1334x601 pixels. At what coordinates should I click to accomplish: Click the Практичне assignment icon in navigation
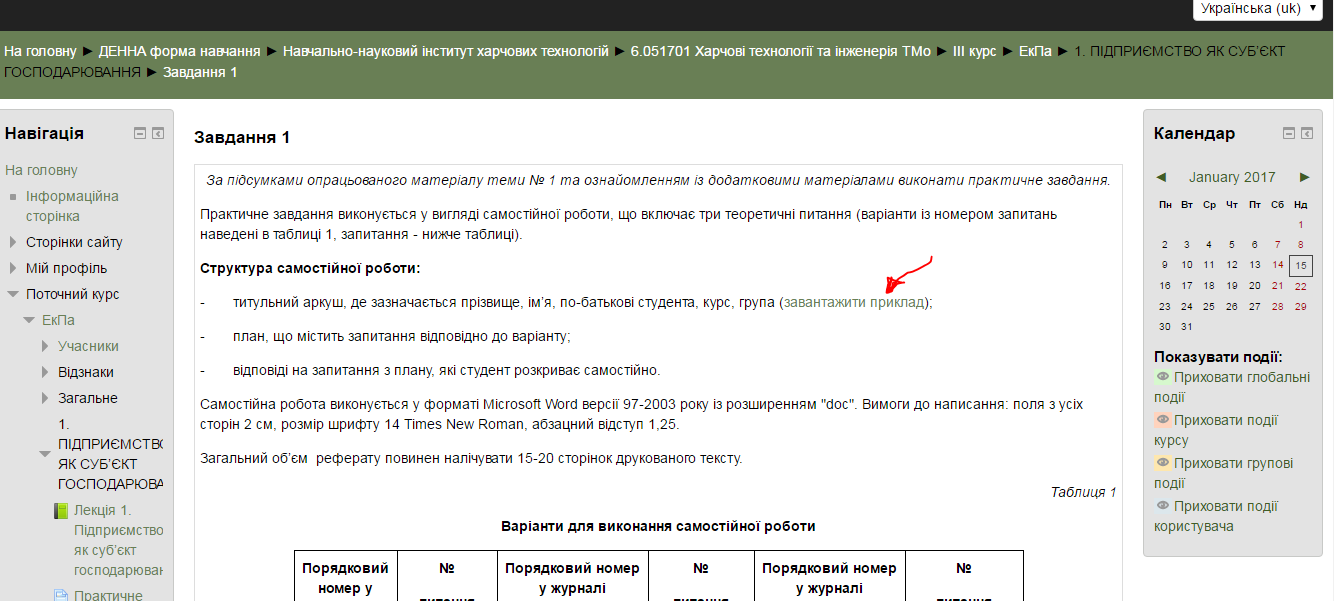pos(60,595)
